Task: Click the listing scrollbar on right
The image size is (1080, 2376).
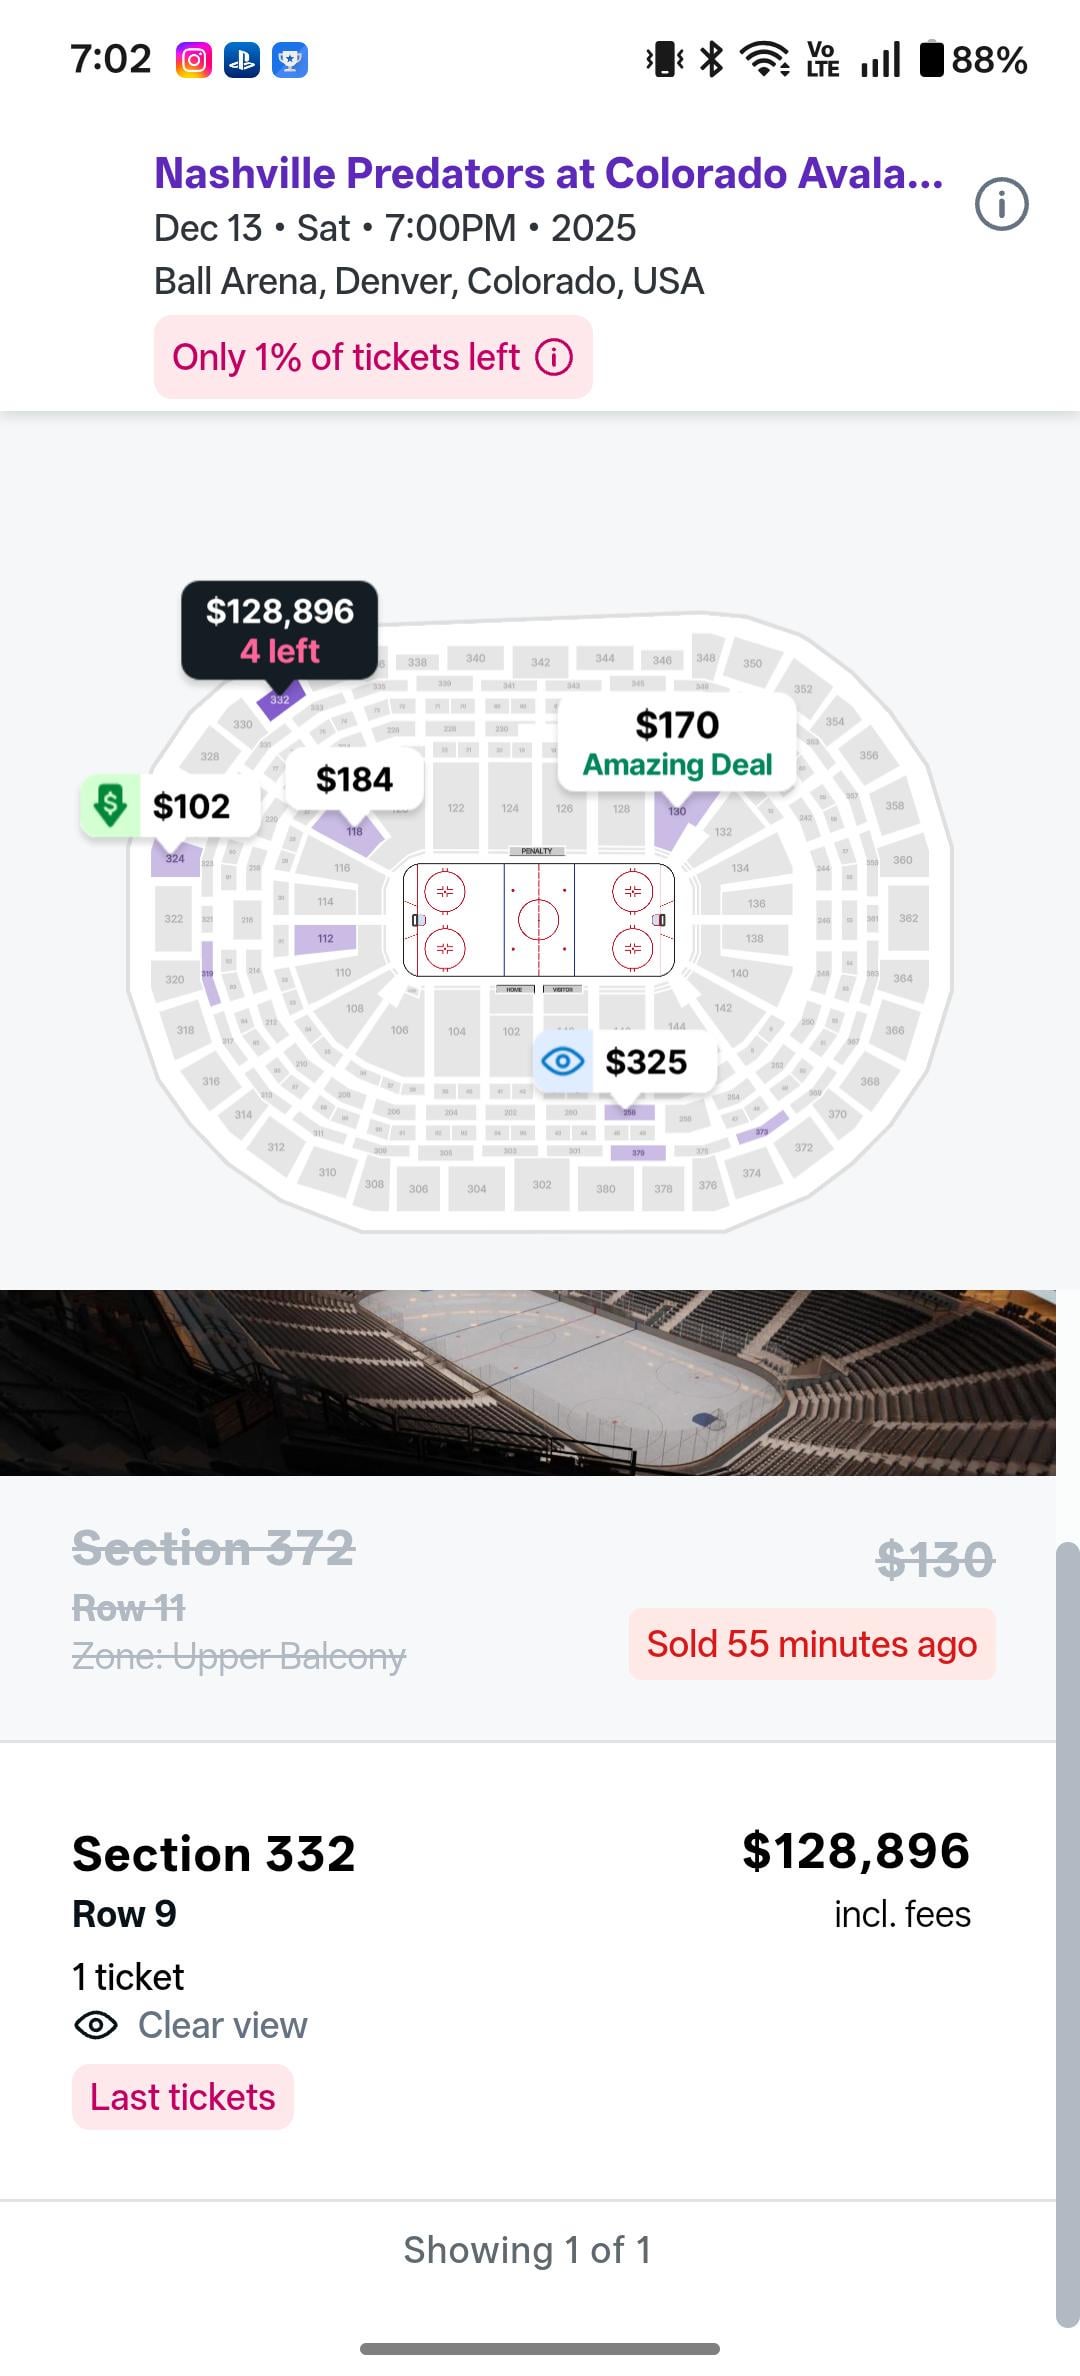Action: [1067, 1930]
